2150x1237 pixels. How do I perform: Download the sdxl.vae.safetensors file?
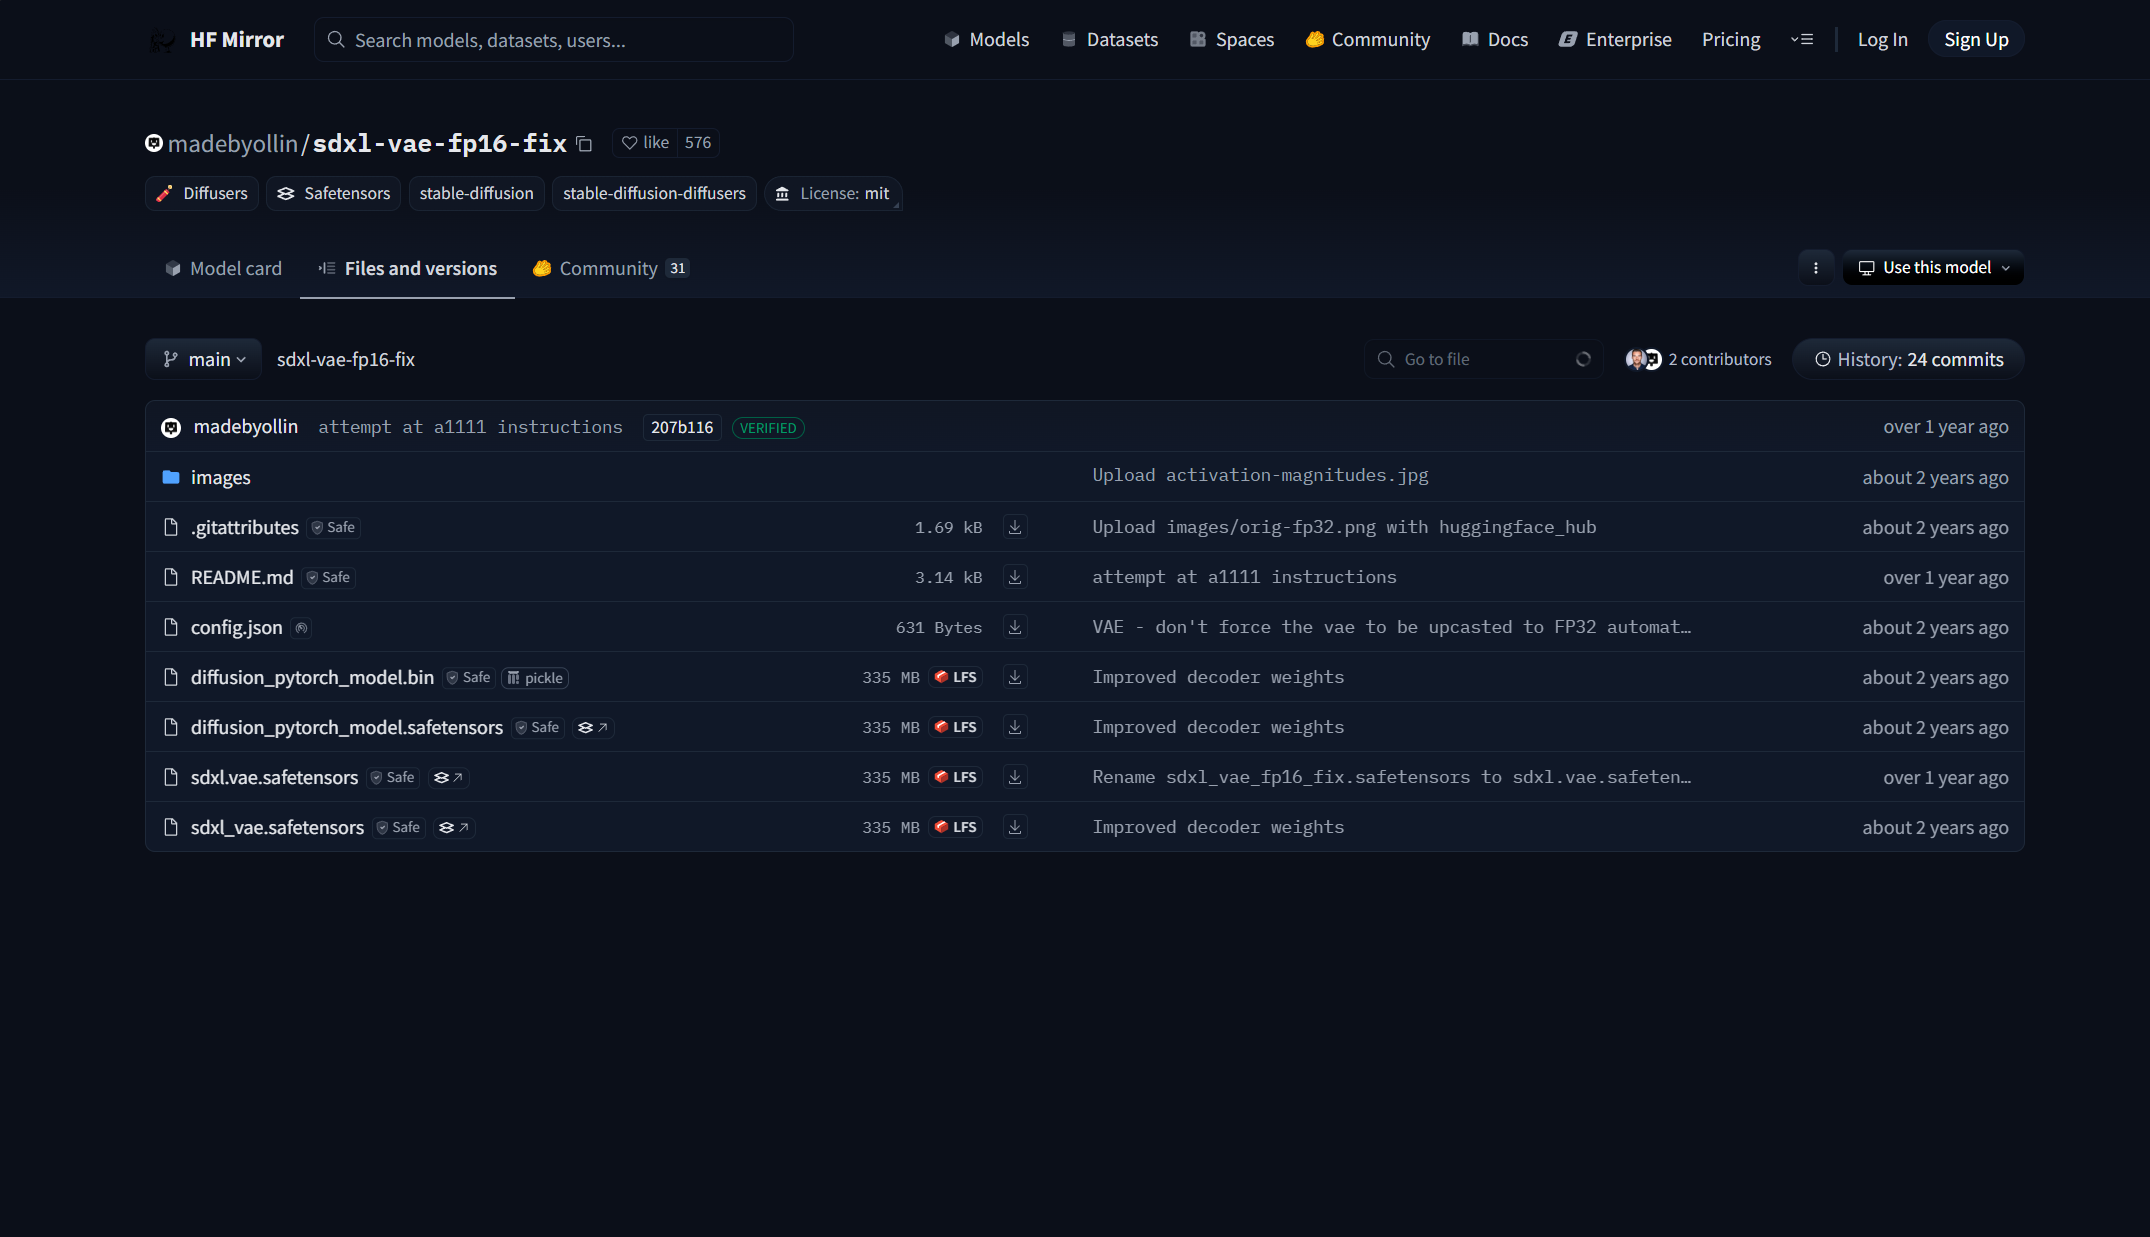1015,777
